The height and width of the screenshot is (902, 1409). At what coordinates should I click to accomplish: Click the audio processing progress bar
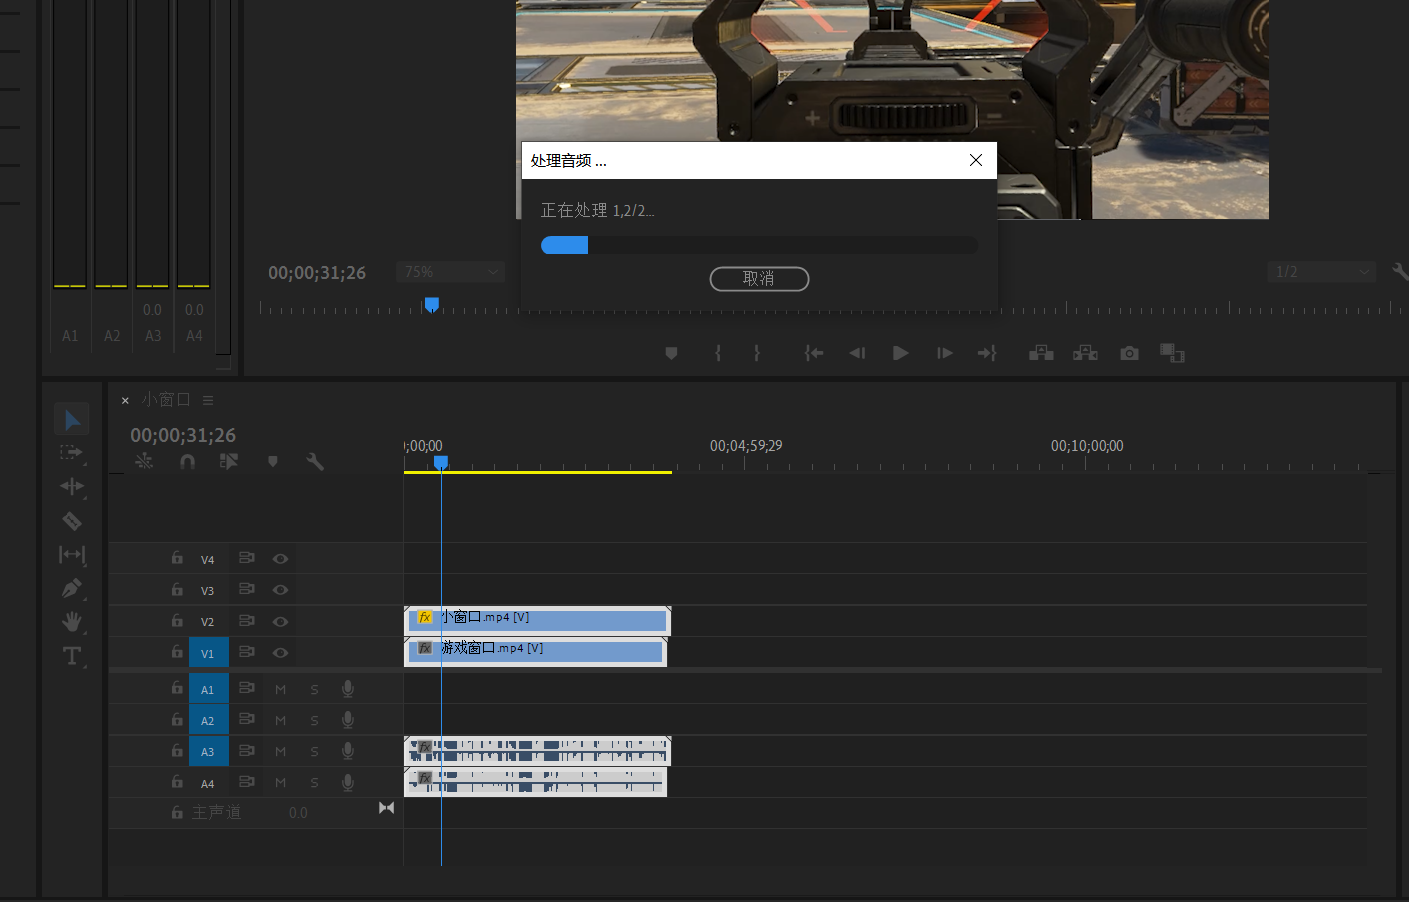[x=759, y=245]
